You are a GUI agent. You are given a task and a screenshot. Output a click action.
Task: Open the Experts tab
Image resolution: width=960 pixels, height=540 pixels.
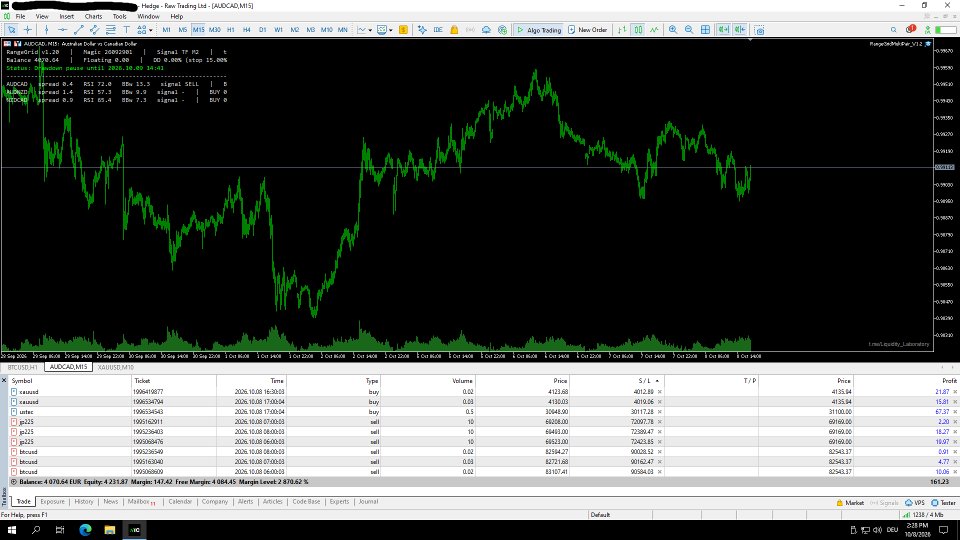pos(339,501)
